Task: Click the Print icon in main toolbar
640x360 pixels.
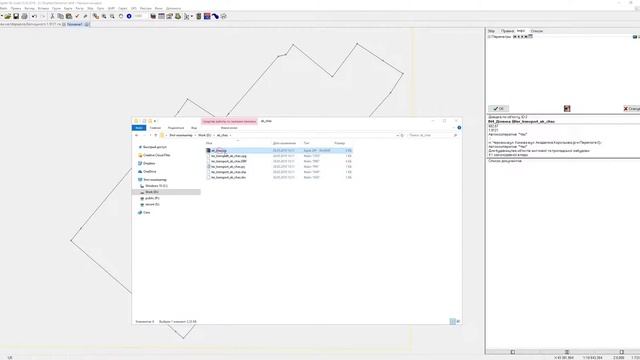Action: pos(24,16)
